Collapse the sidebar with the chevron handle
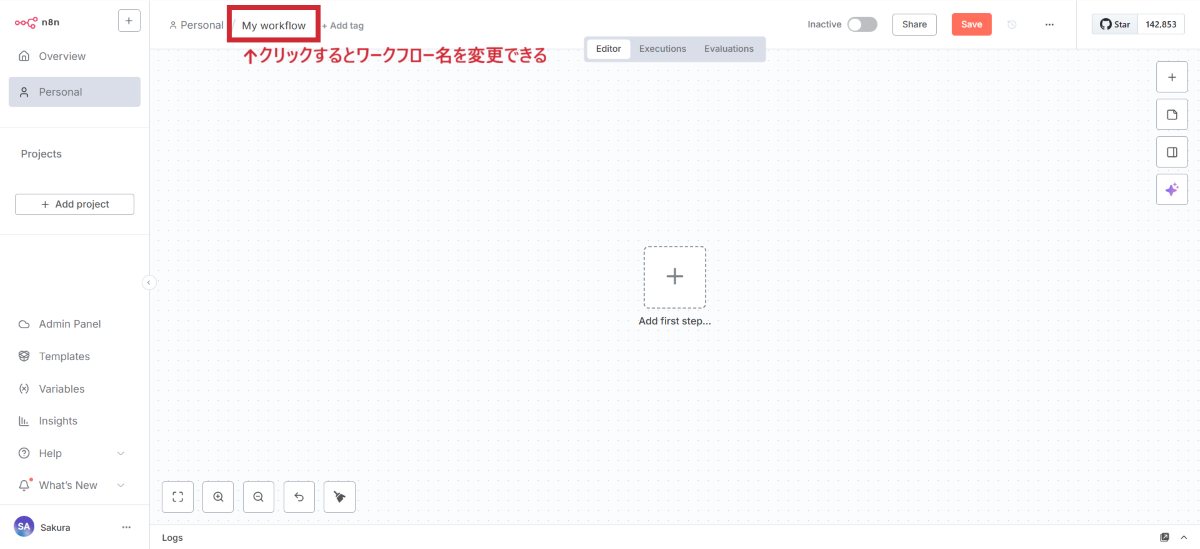 point(149,283)
